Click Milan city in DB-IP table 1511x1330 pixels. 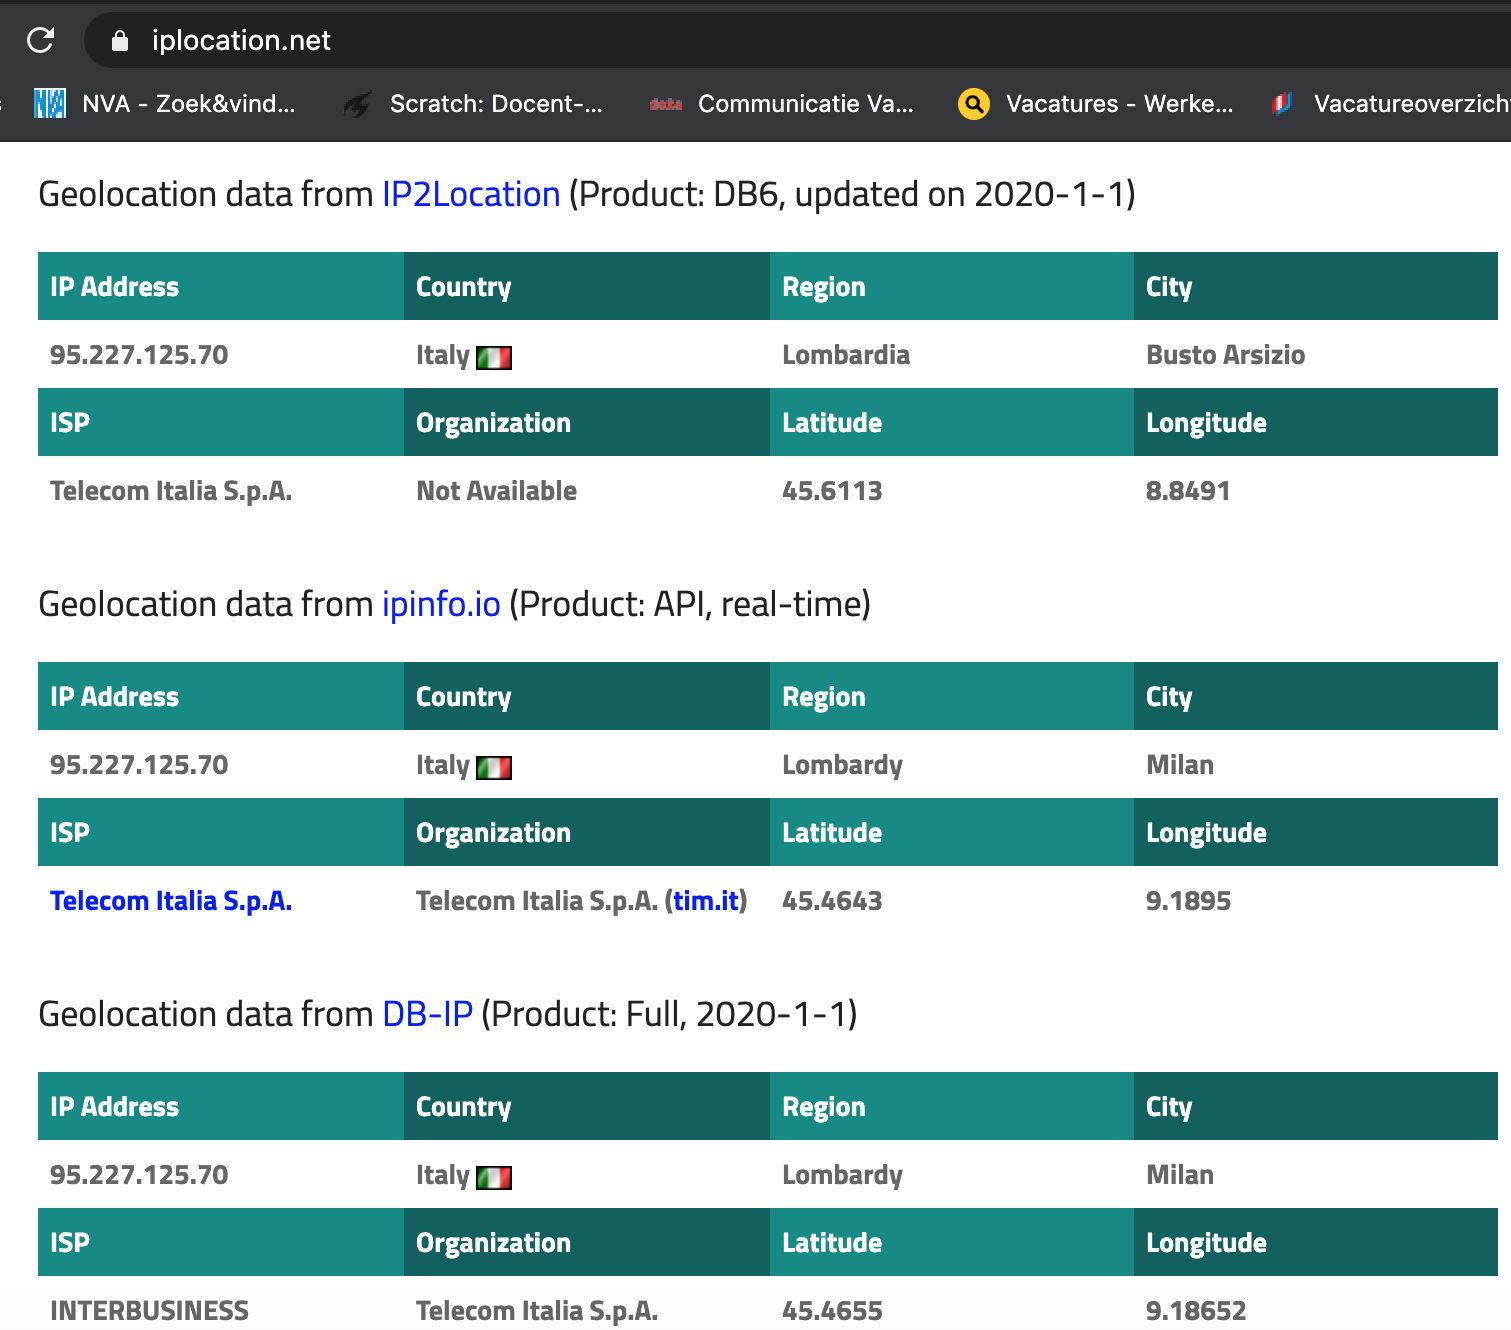click(x=1180, y=1175)
